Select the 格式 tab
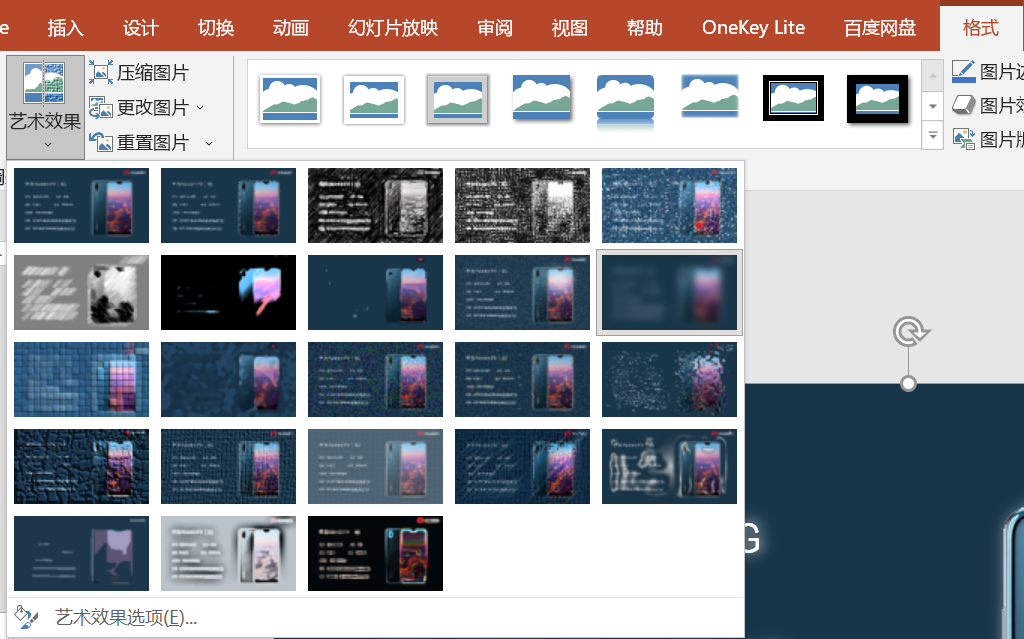Image resolution: width=1024 pixels, height=639 pixels. 981,28
